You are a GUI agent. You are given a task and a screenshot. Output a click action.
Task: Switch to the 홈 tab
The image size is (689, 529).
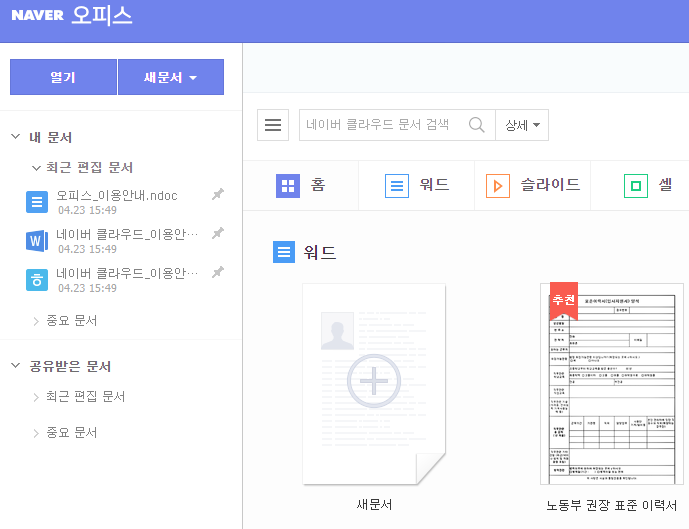pyautogui.click(x=301, y=185)
